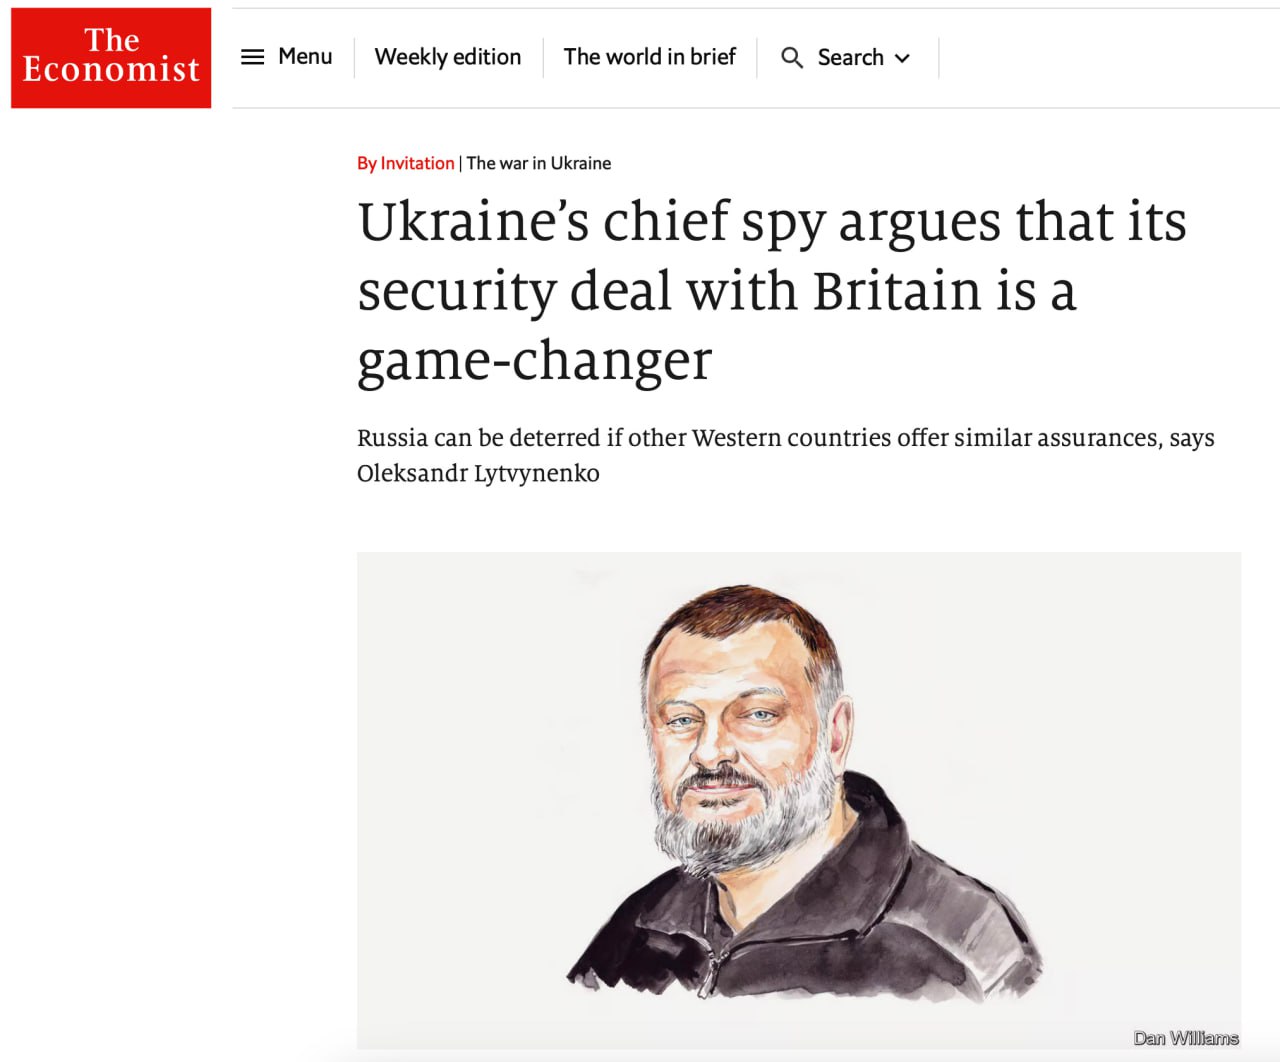Click the separator bar after By Invitation

(x=460, y=163)
